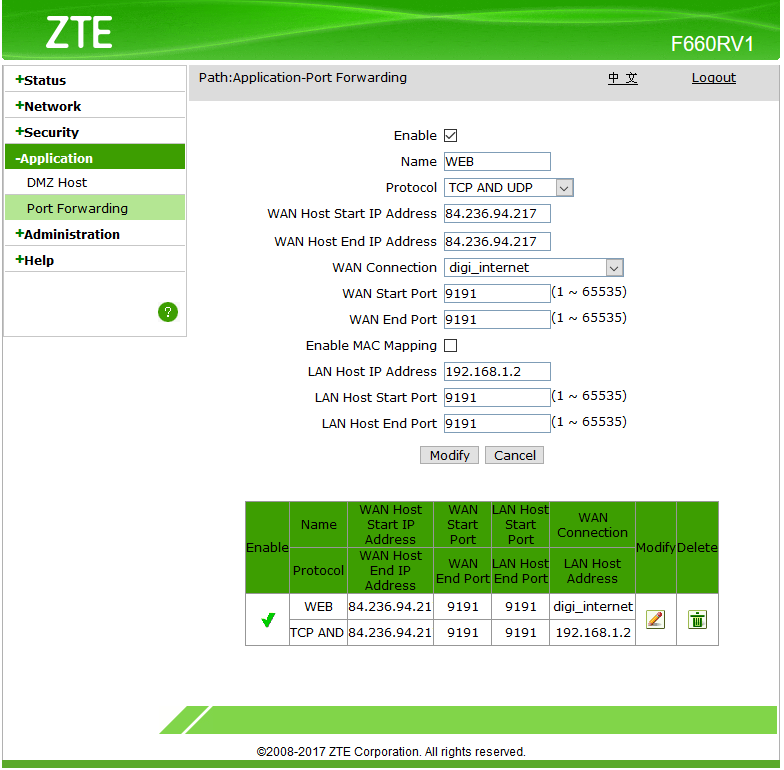Switch language via 中文 link
This screenshot has width=784, height=770.
(624, 78)
